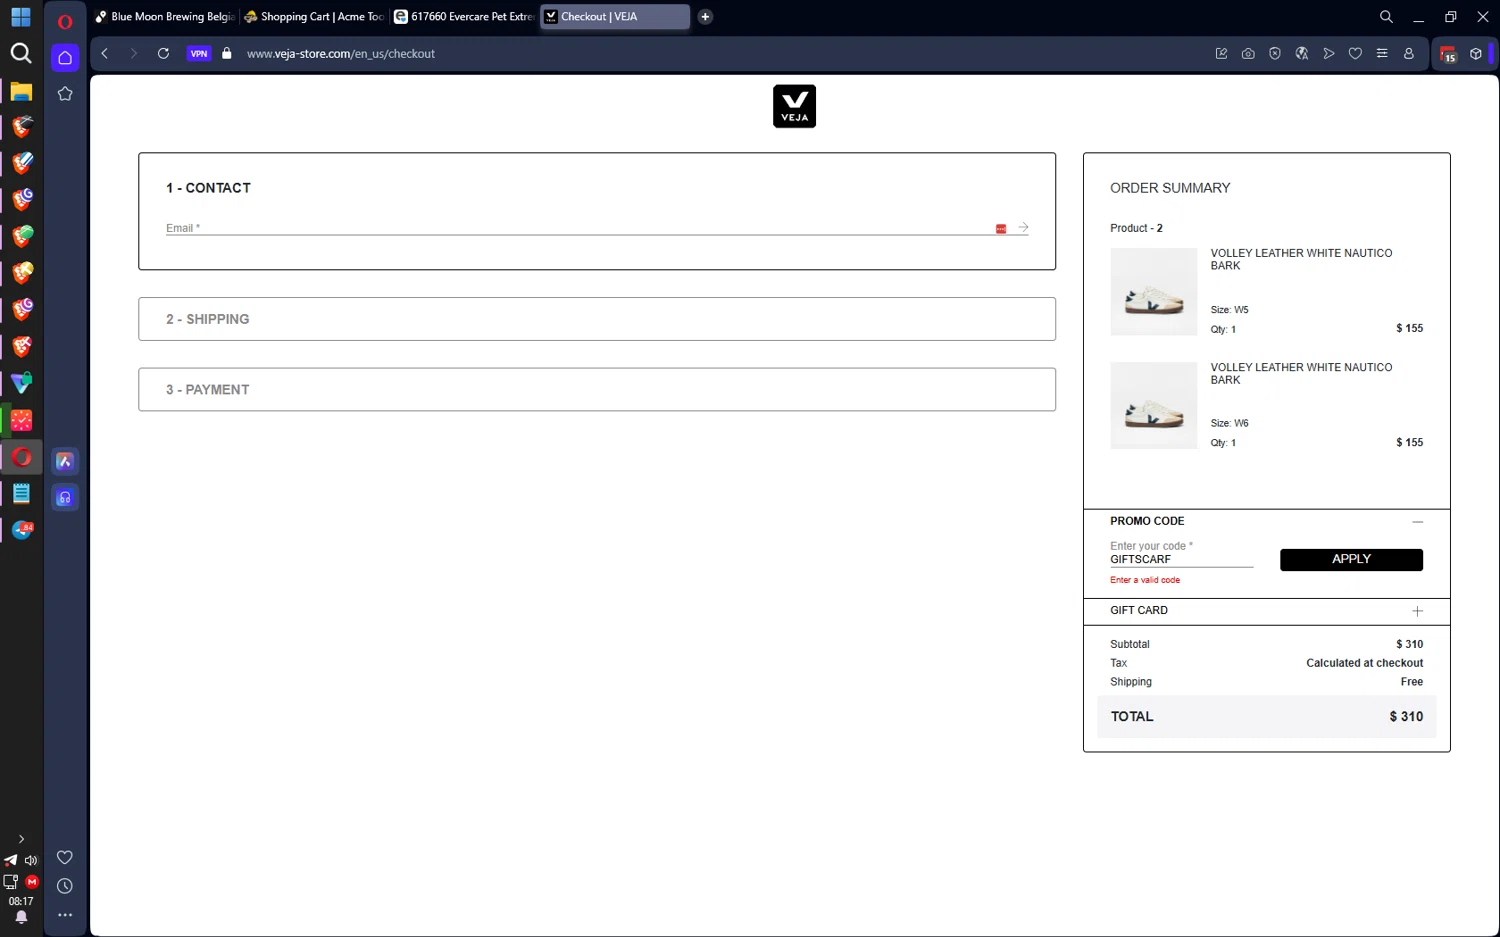Open sidebar bookmarks star icon
The height and width of the screenshot is (937, 1500).
[65, 94]
